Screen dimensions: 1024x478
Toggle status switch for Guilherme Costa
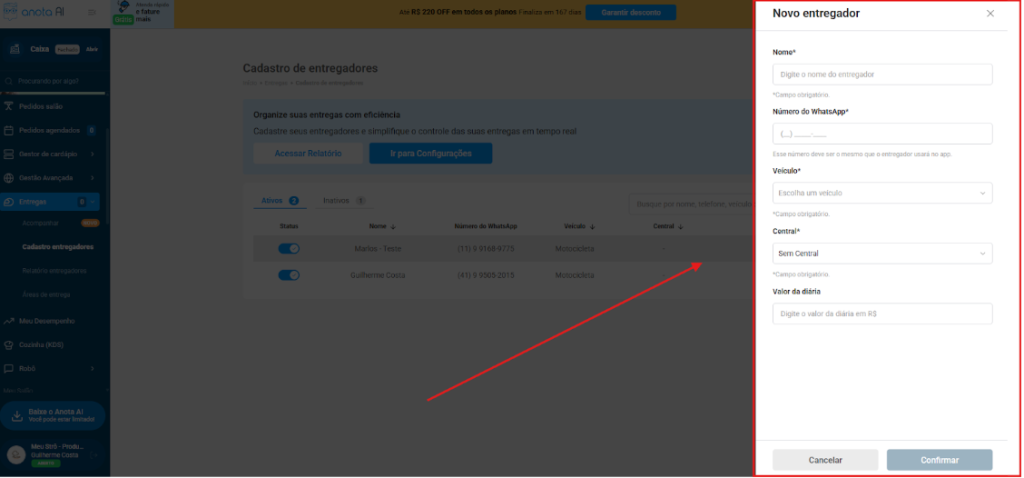point(289,275)
